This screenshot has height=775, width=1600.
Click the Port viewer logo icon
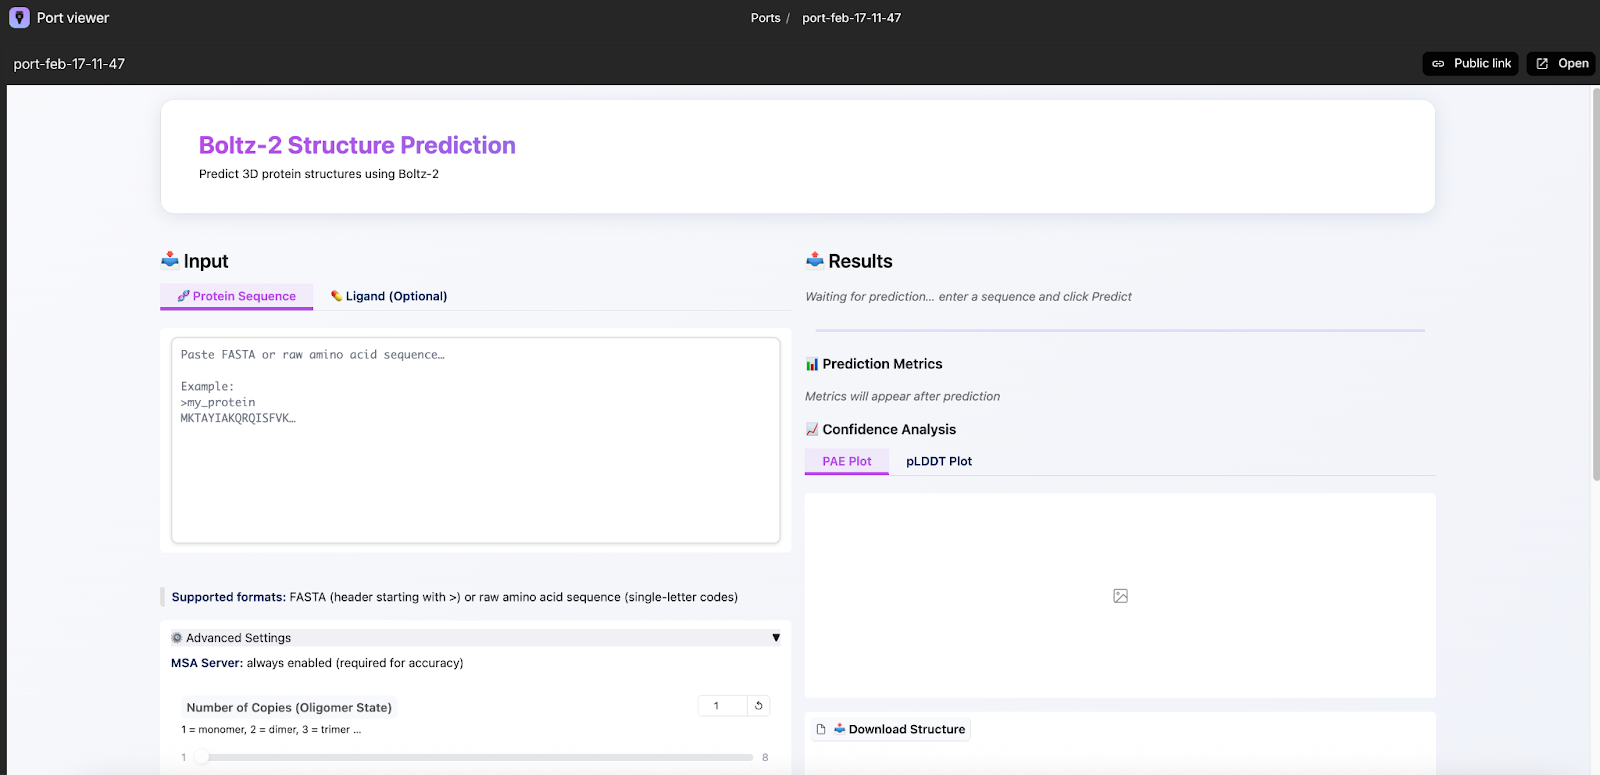tap(19, 18)
